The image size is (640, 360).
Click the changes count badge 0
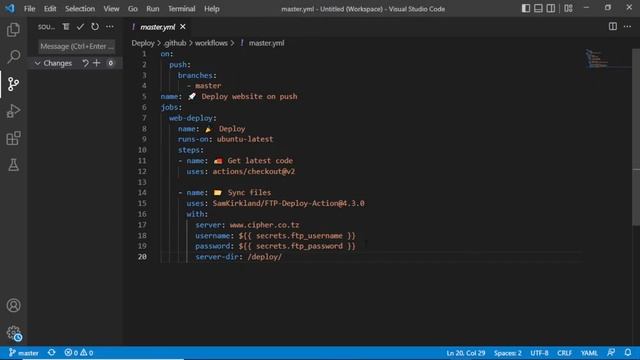pyautogui.click(x=110, y=63)
